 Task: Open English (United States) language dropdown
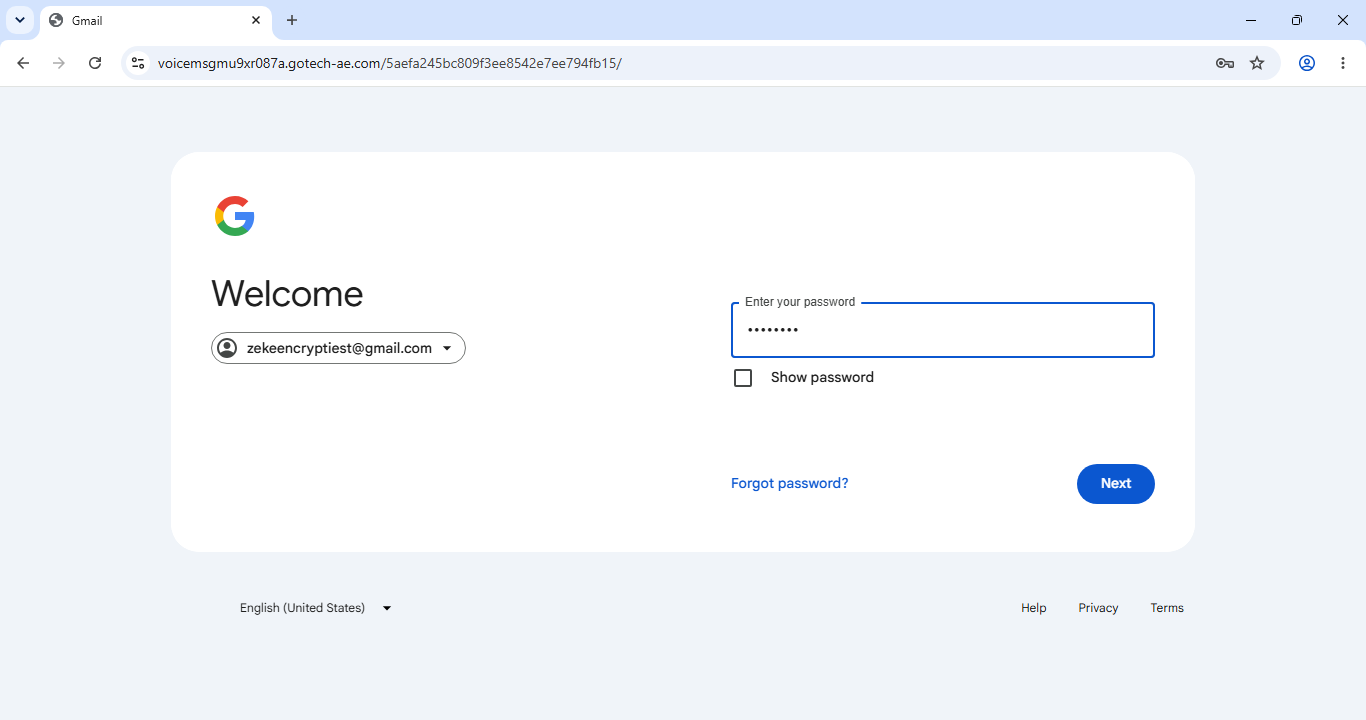tap(315, 608)
